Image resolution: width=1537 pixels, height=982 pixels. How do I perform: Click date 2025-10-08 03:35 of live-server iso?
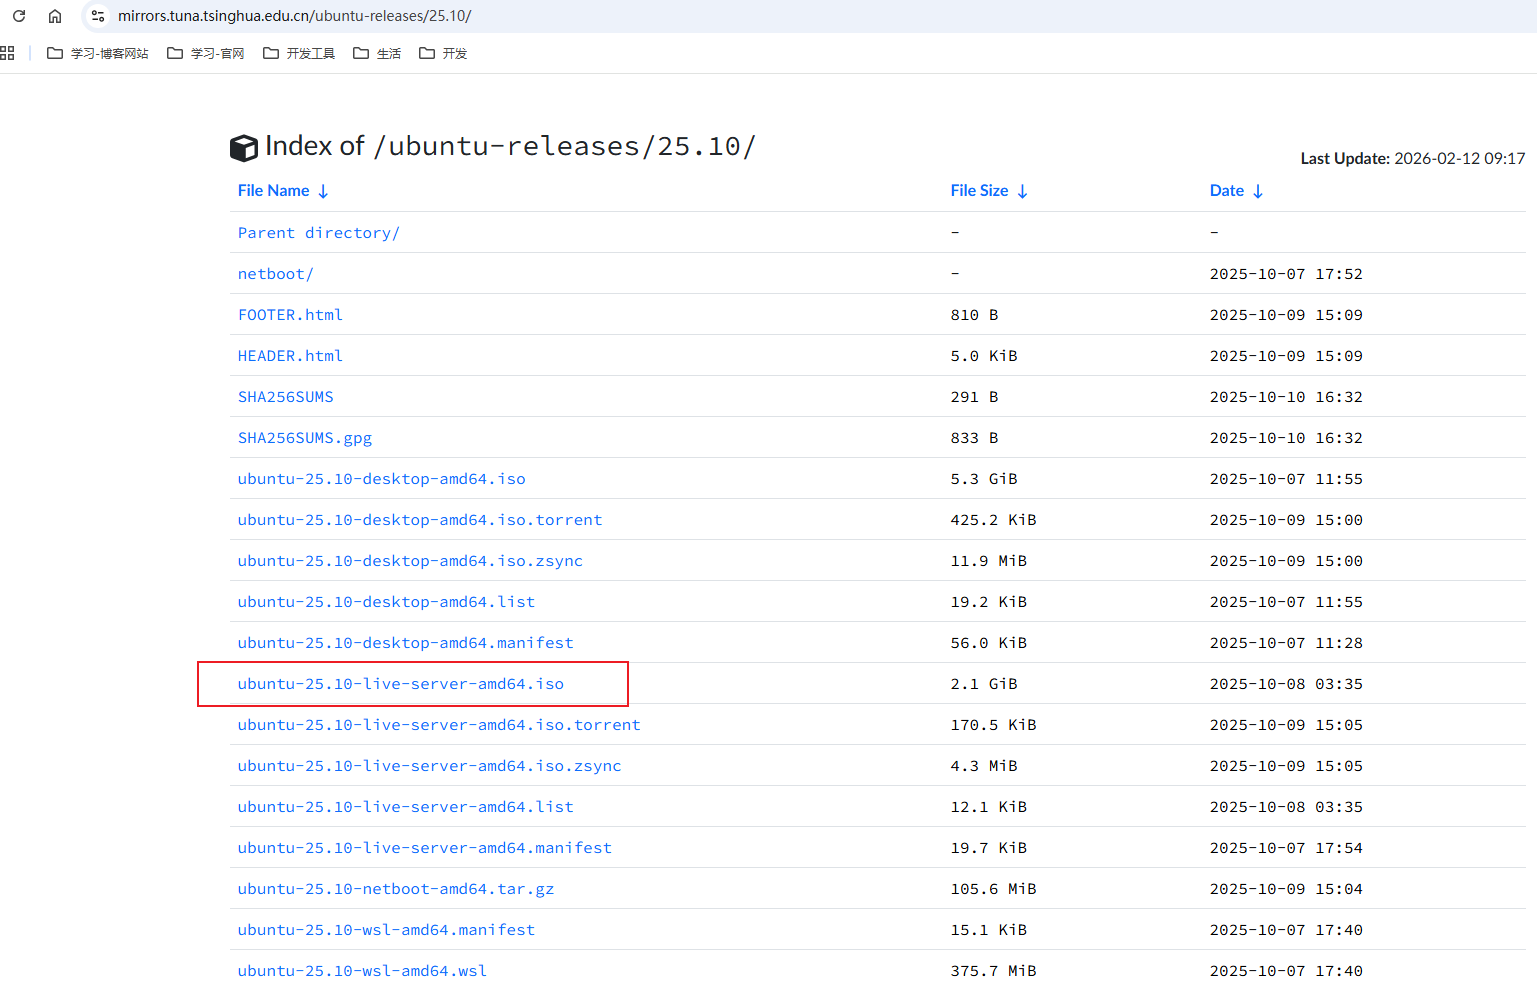1286,684
